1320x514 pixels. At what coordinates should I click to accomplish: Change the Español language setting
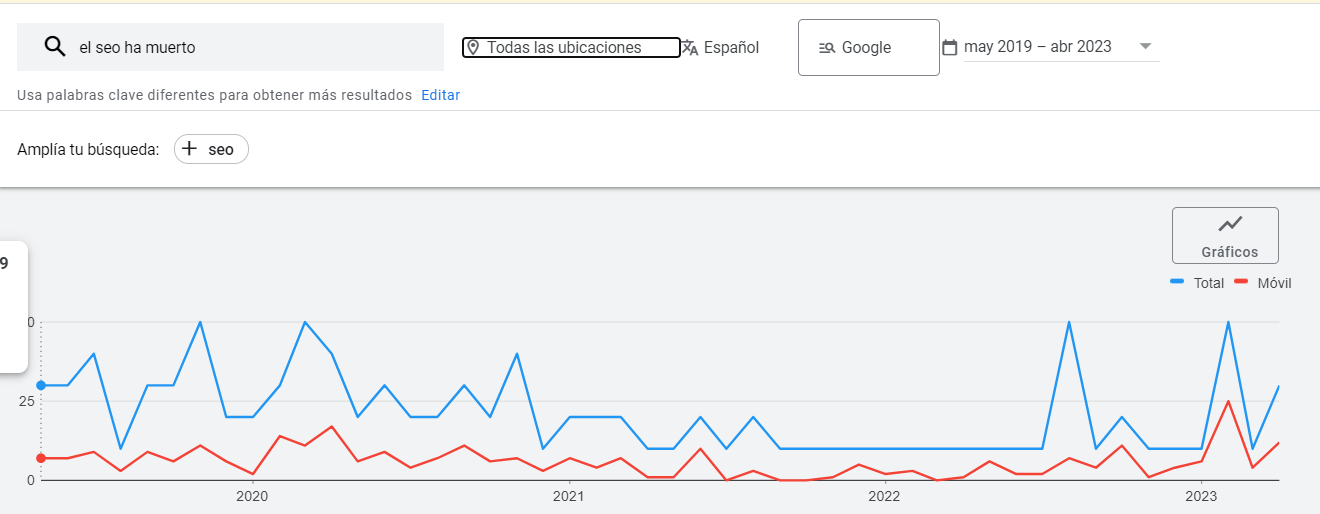pos(731,47)
